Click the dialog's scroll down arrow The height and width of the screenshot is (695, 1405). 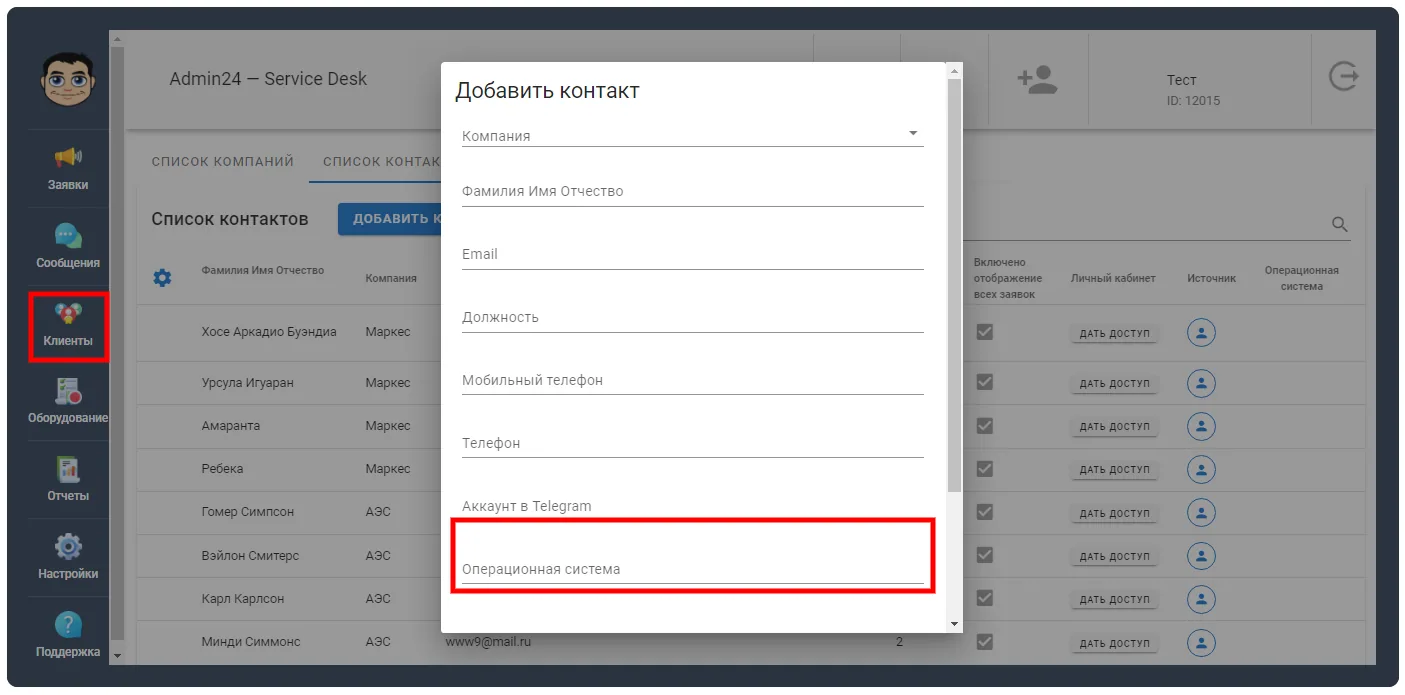pyautogui.click(x=954, y=624)
